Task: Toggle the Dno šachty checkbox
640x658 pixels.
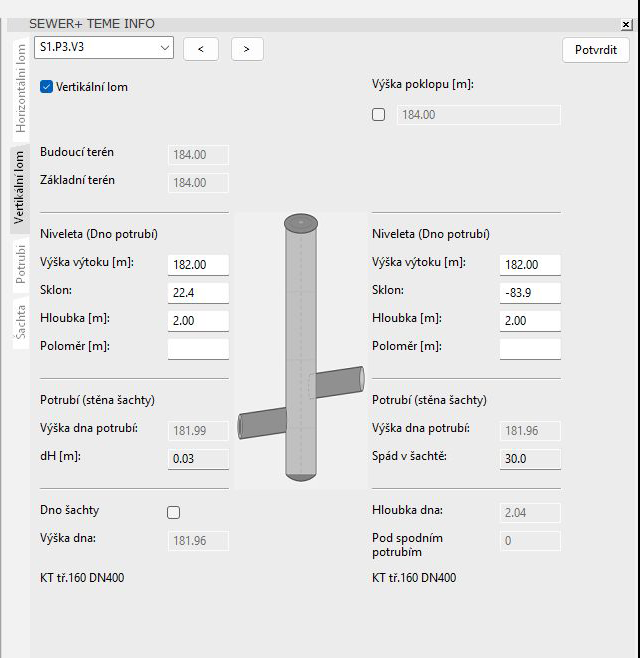Action: click(x=173, y=512)
